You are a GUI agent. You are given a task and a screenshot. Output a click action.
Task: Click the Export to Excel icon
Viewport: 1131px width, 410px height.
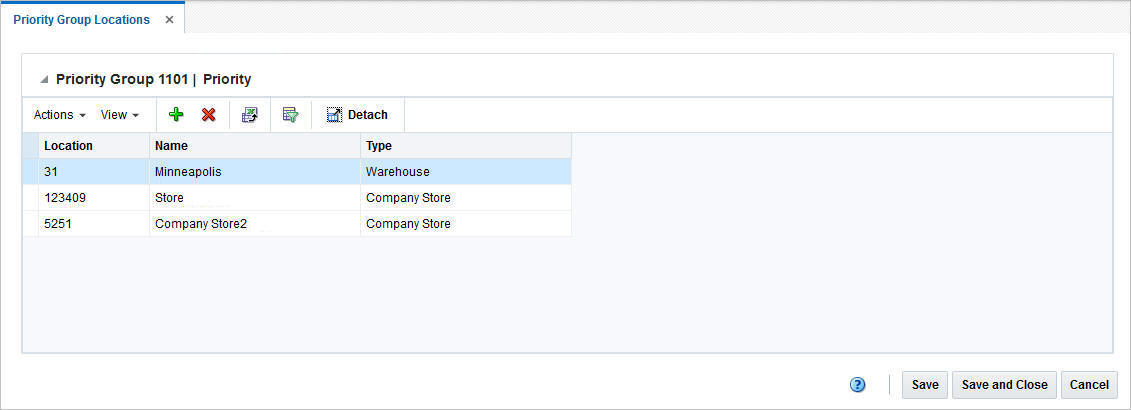pyautogui.click(x=250, y=115)
